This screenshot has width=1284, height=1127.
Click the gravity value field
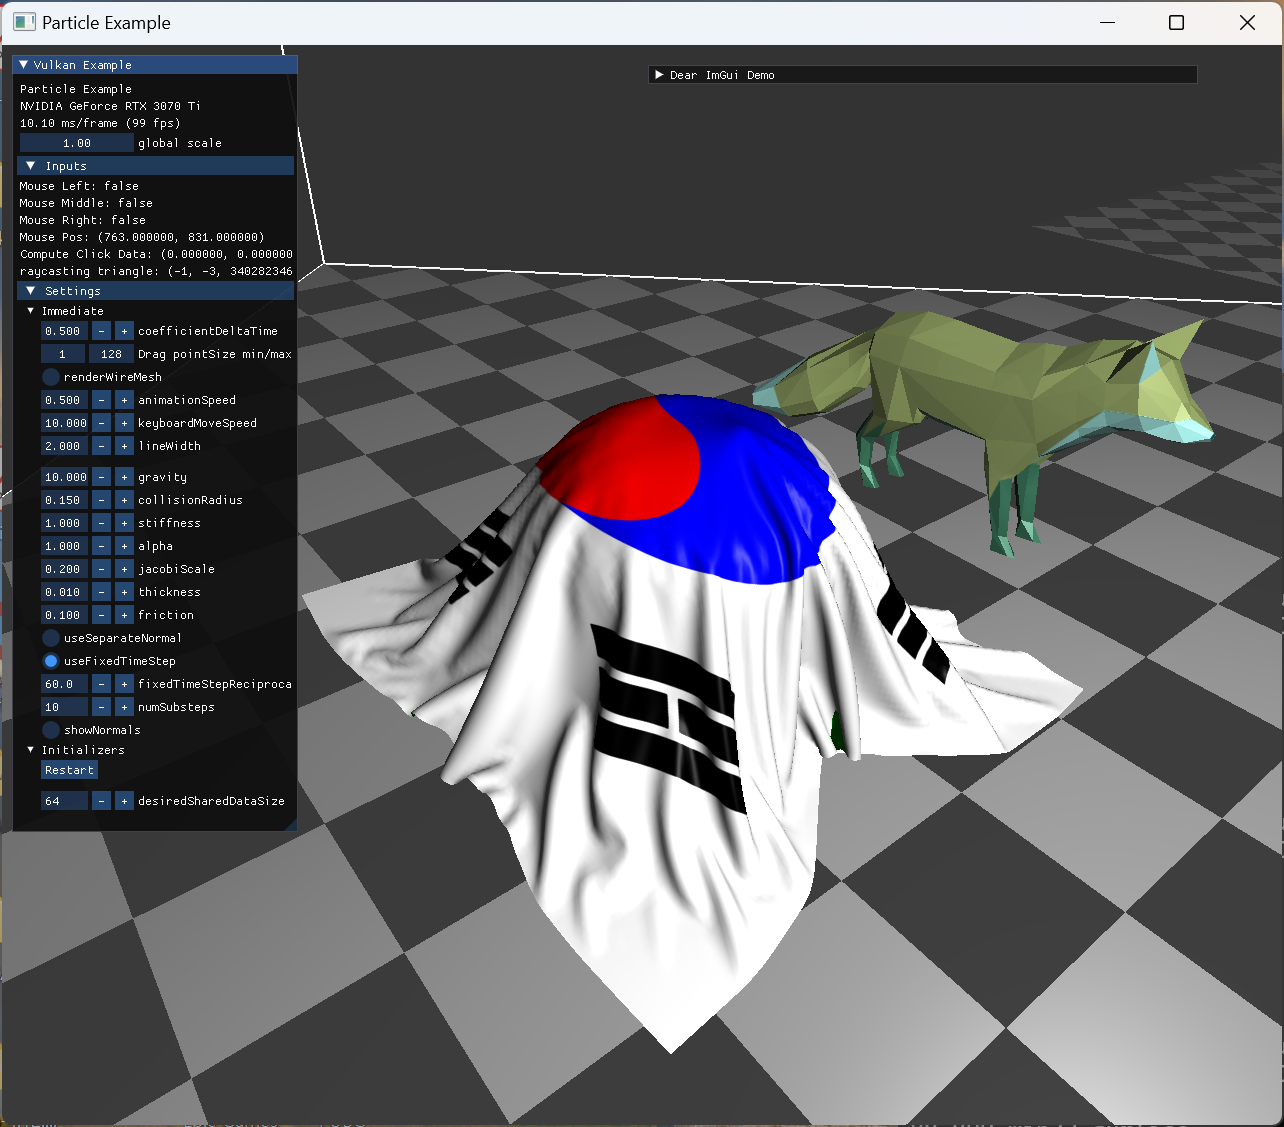(64, 477)
